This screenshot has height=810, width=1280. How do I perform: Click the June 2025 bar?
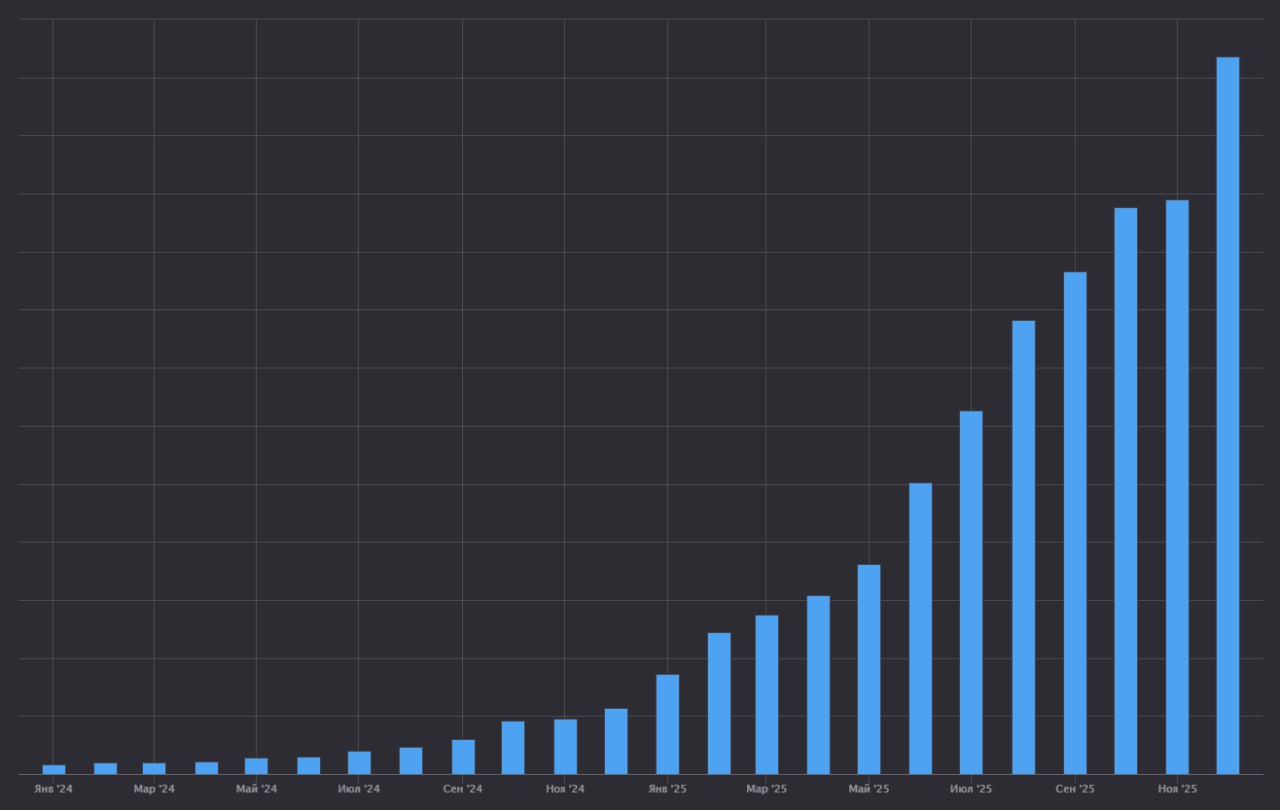920,628
